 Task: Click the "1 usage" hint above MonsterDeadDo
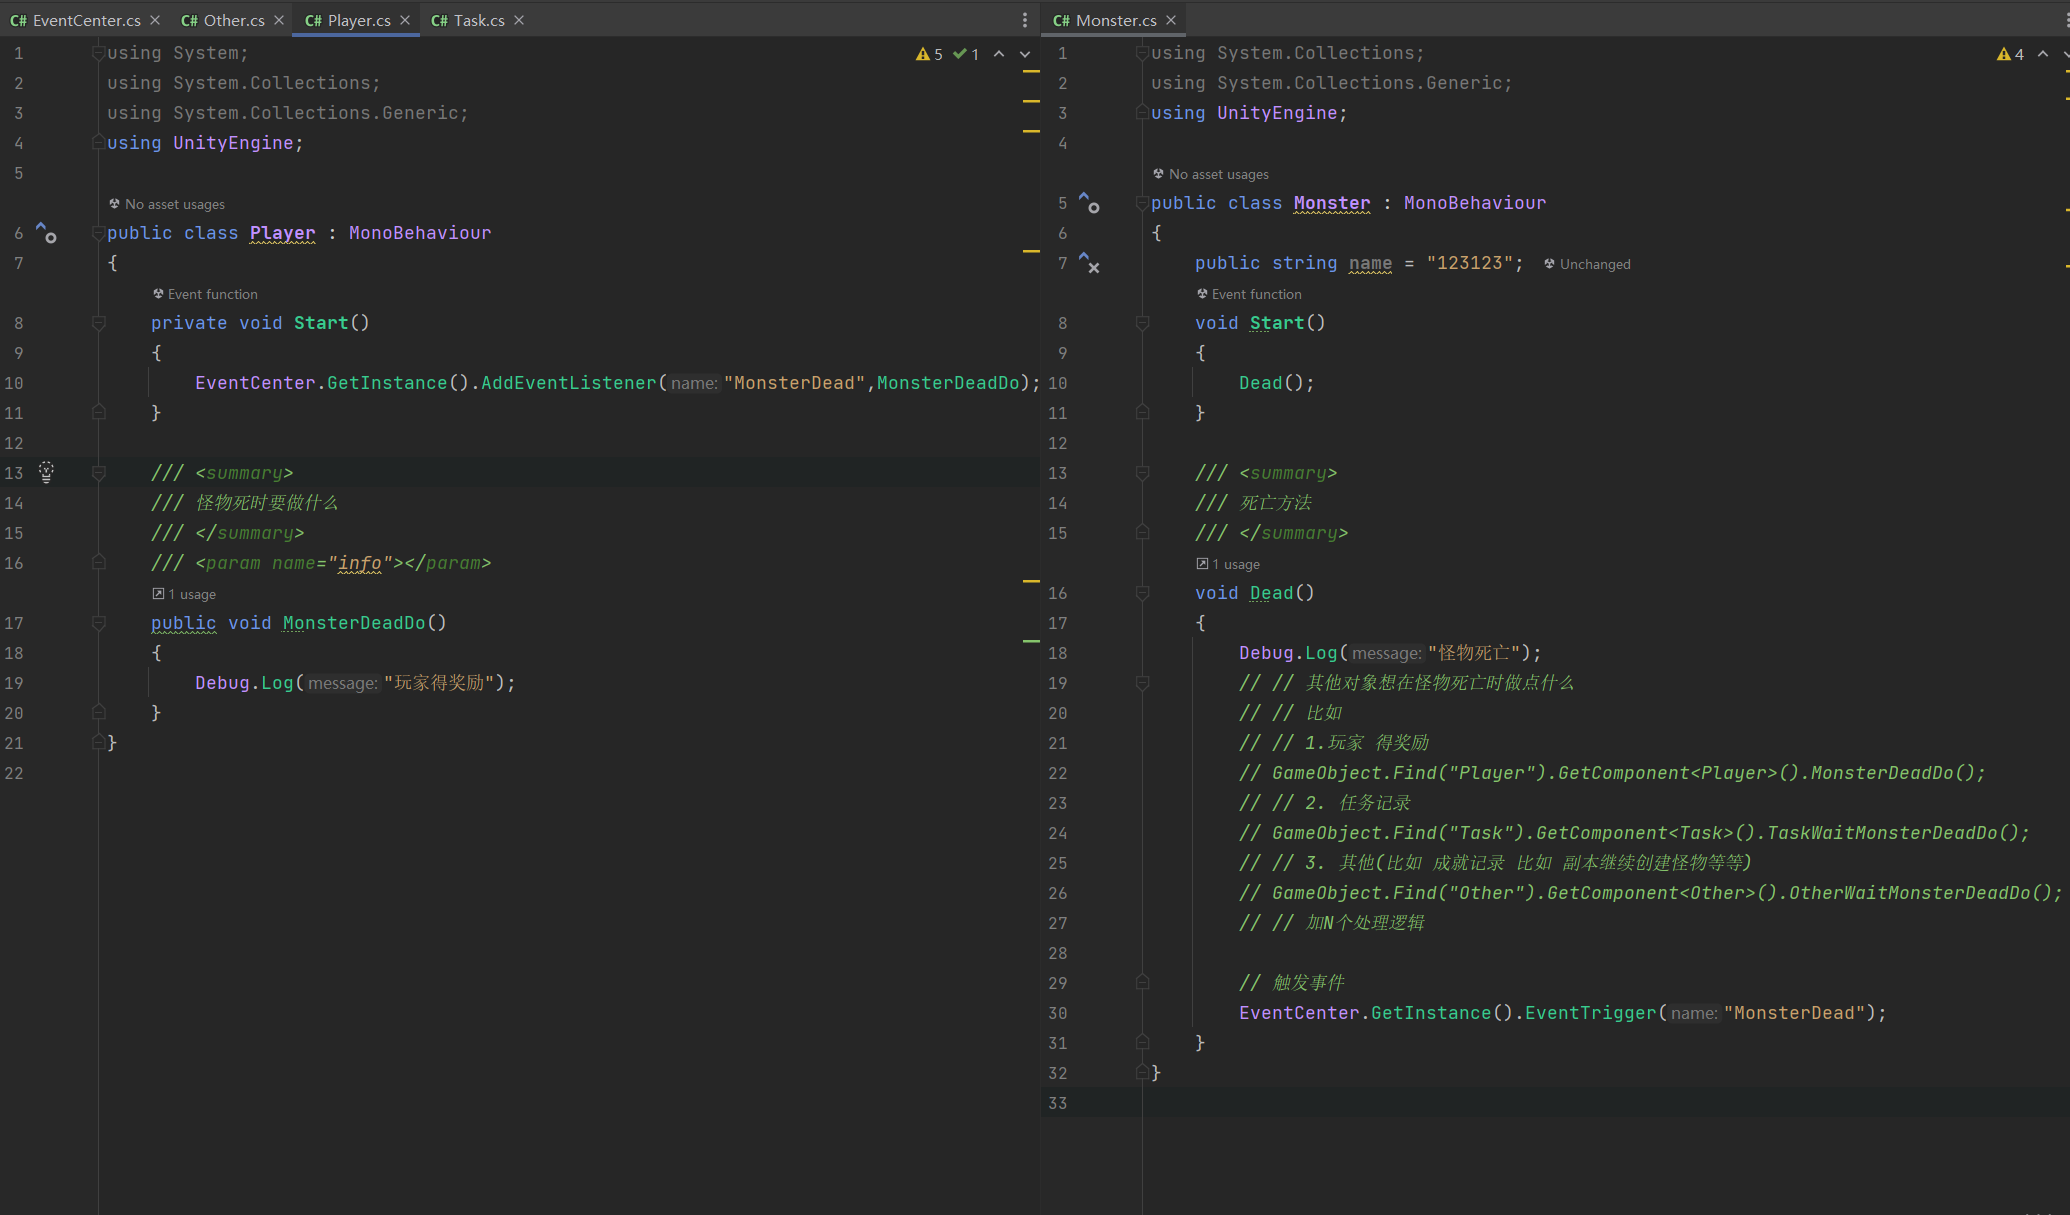tap(190, 594)
